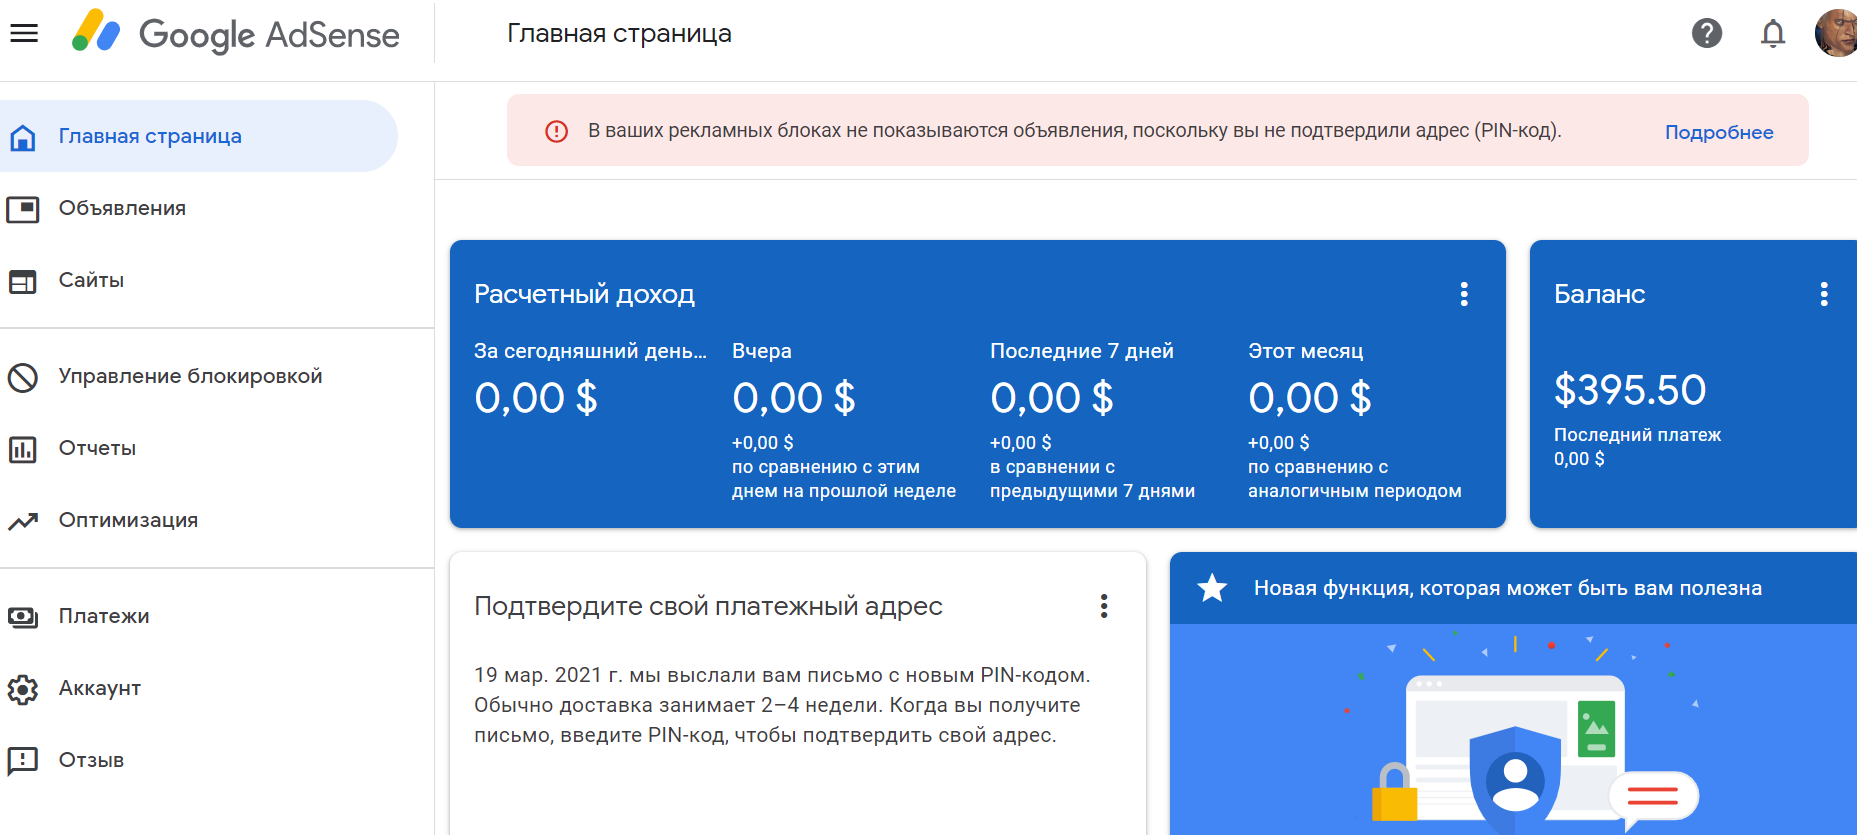Viewport: 1857px width, 835px height.
Task: Click the Новая функция card heading
Action: coord(1508,588)
